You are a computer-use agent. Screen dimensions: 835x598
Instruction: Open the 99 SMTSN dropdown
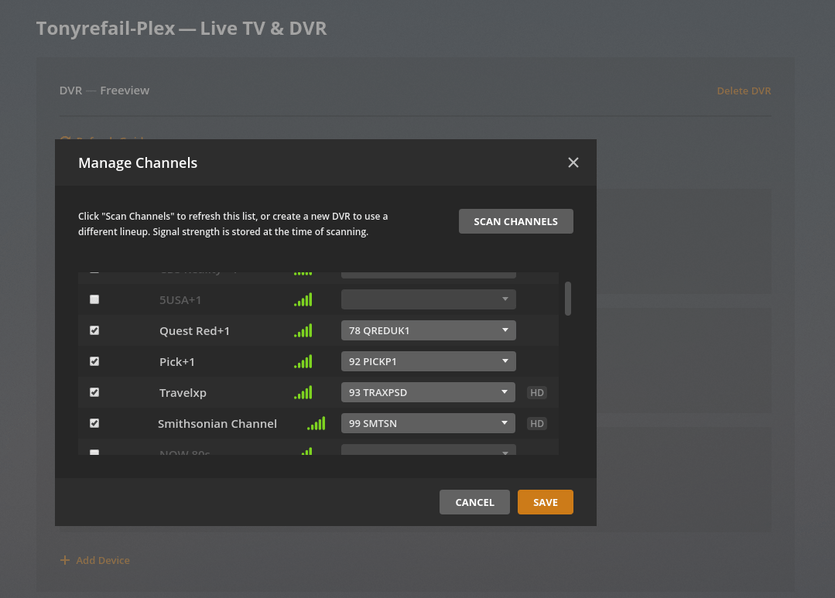(x=428, y=423)
